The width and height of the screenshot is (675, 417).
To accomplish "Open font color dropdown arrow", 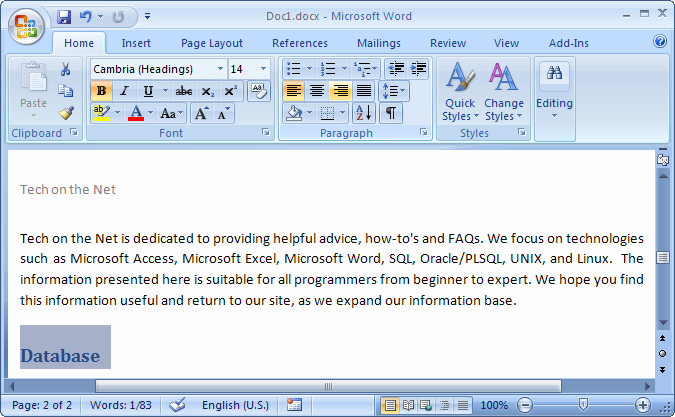I will click(x=150, y=113).
